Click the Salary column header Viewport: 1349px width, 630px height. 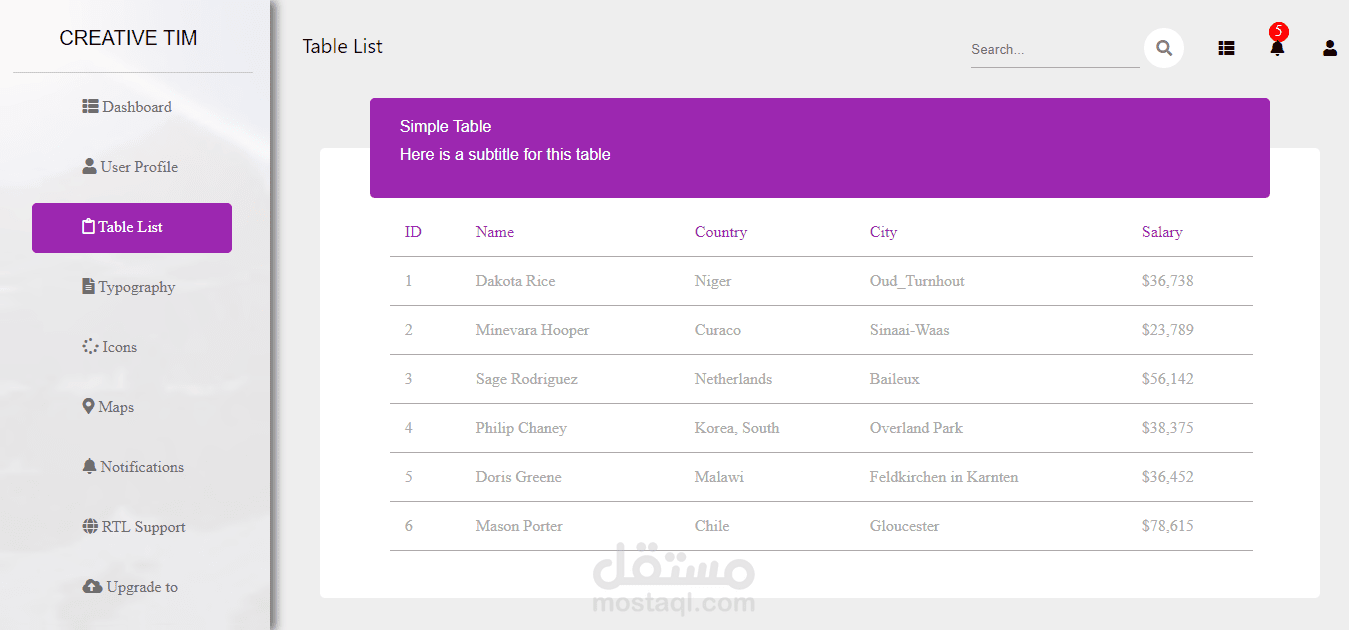(x=1162, y=232)
